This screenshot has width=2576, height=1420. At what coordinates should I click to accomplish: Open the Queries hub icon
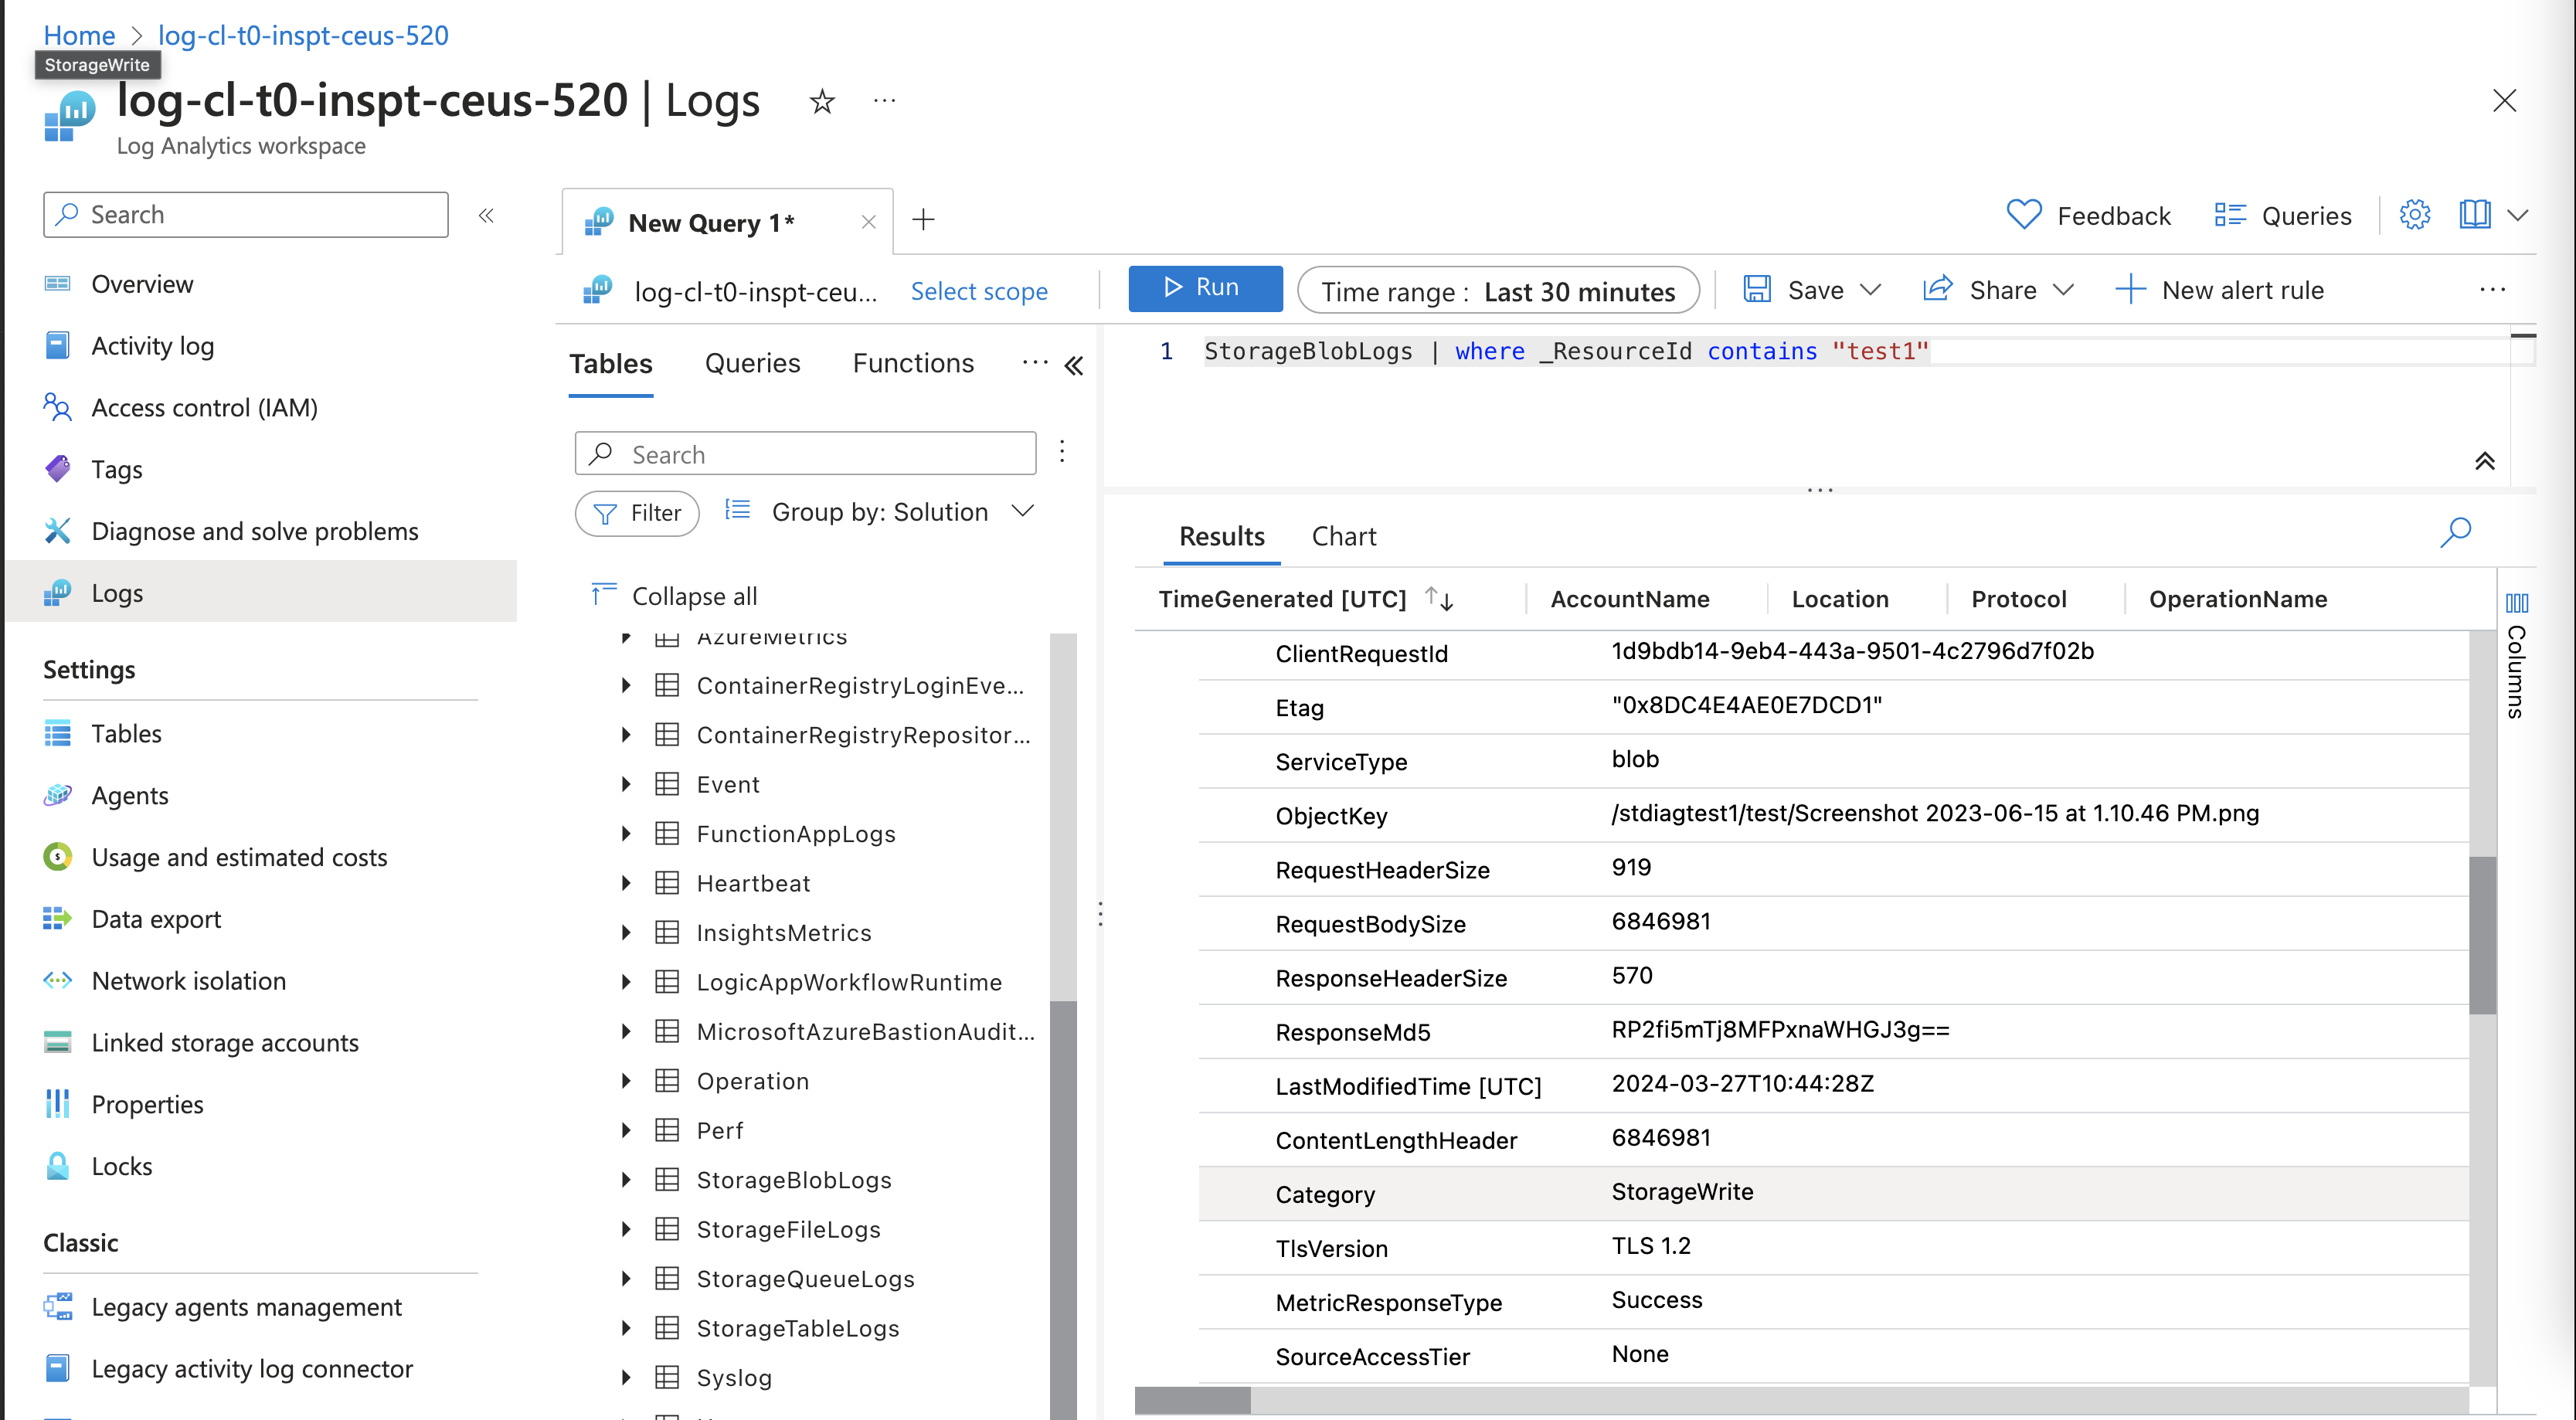tap(2282, 215)
